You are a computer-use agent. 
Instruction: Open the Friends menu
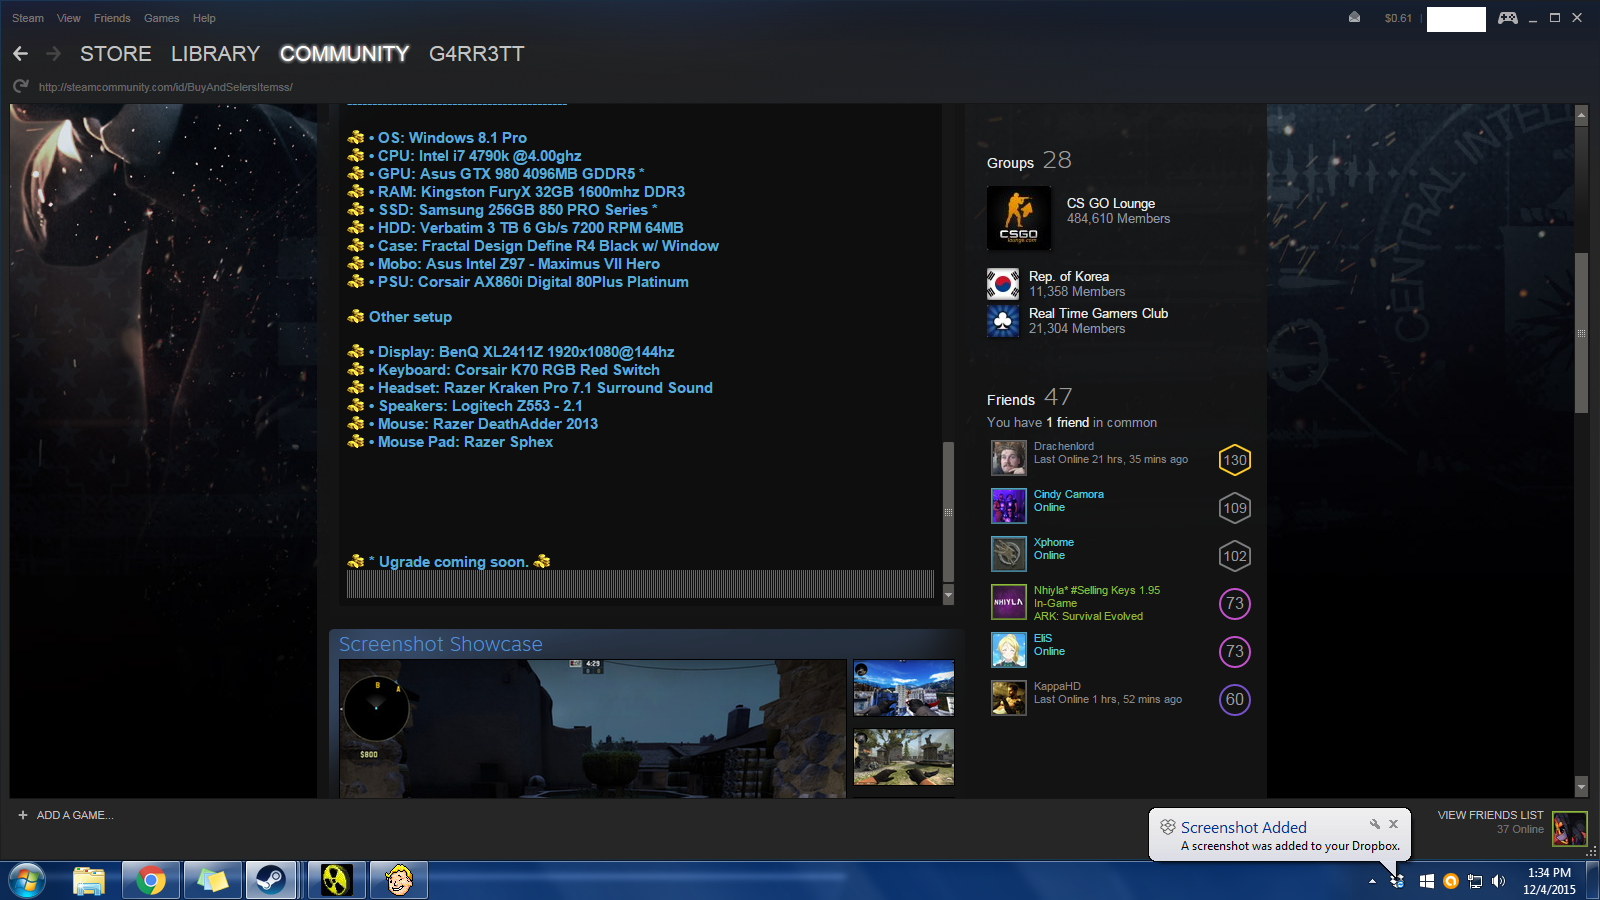pos(112,18)
